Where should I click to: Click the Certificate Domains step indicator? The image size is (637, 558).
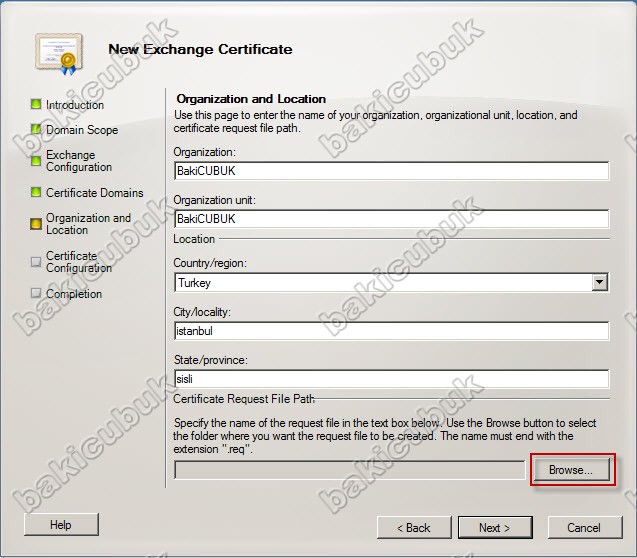click(36, 192)
